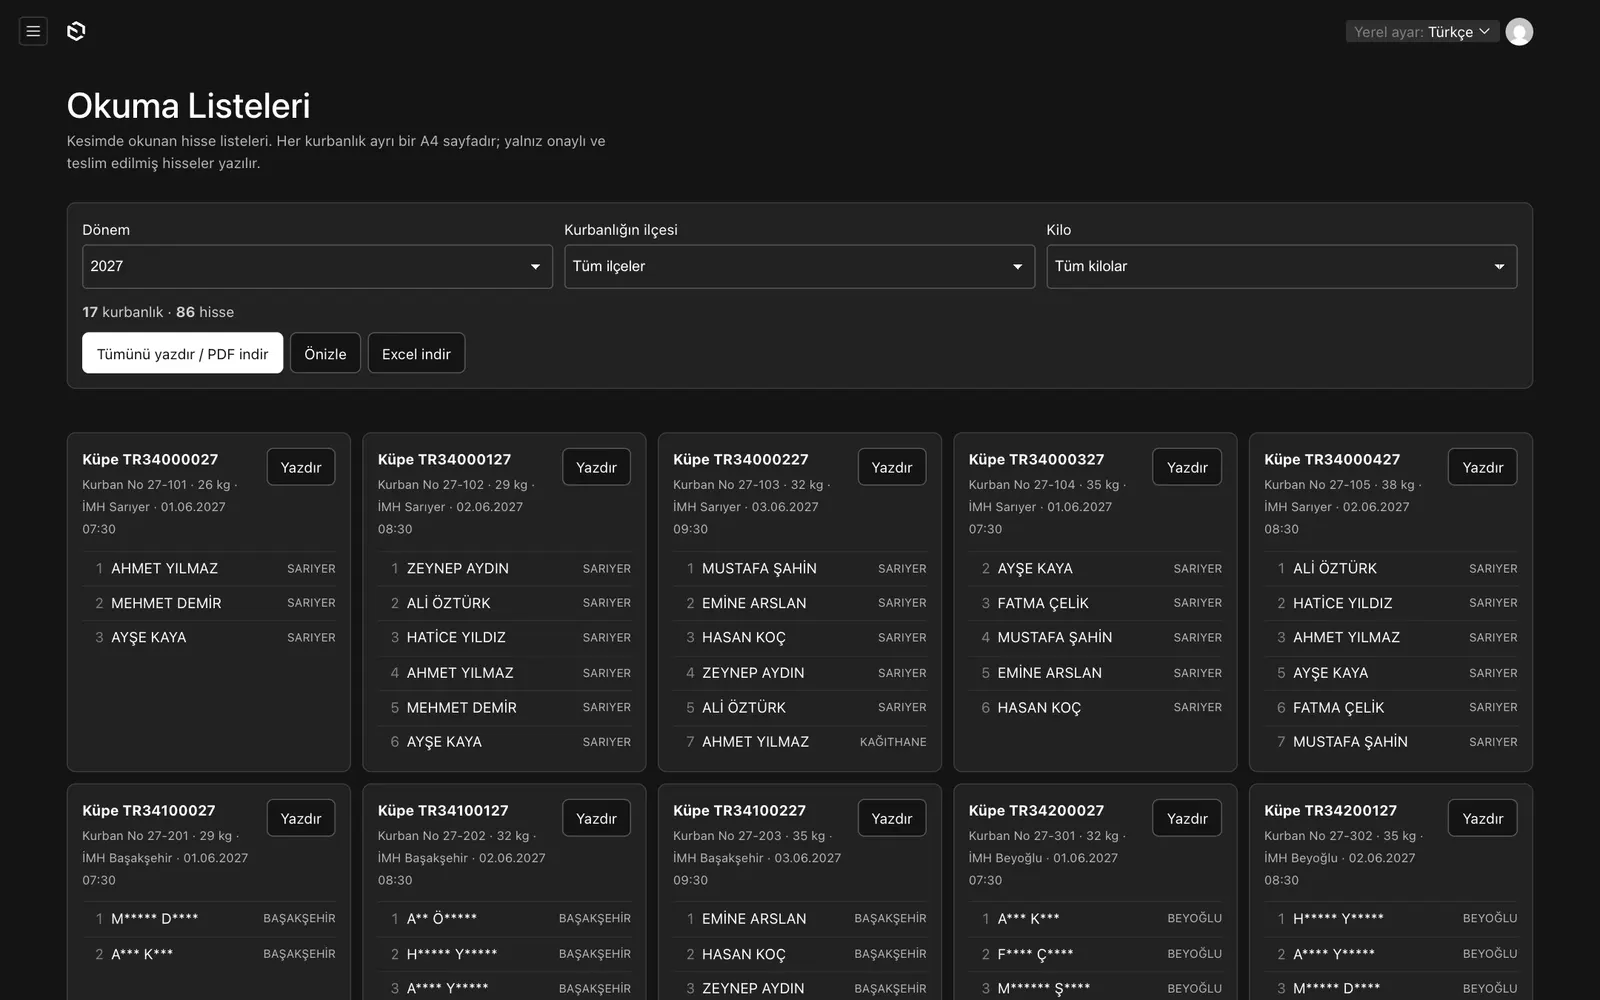Click EMİNE ARSLAN row in Küpe TR34100227
The width and height of the screenshot is (1600, 1000).
(800, 918)
